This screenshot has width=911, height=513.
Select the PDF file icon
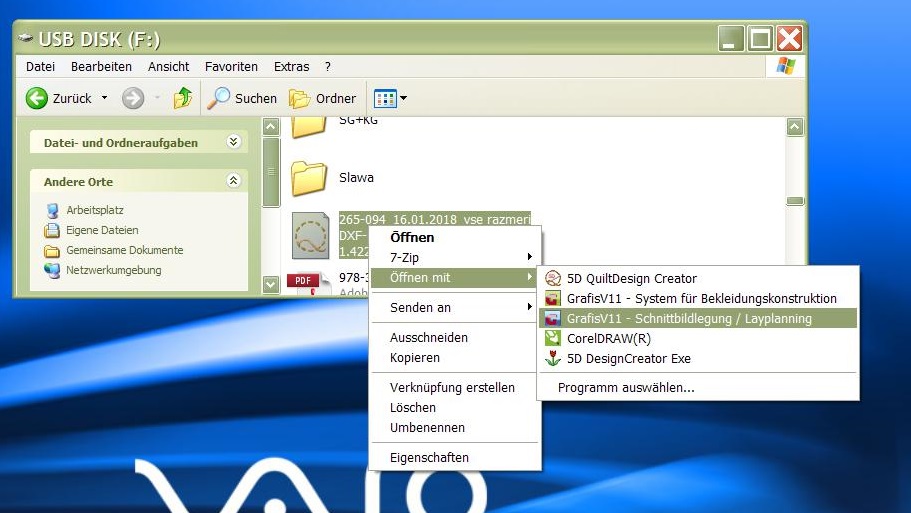tap(308, 282)
